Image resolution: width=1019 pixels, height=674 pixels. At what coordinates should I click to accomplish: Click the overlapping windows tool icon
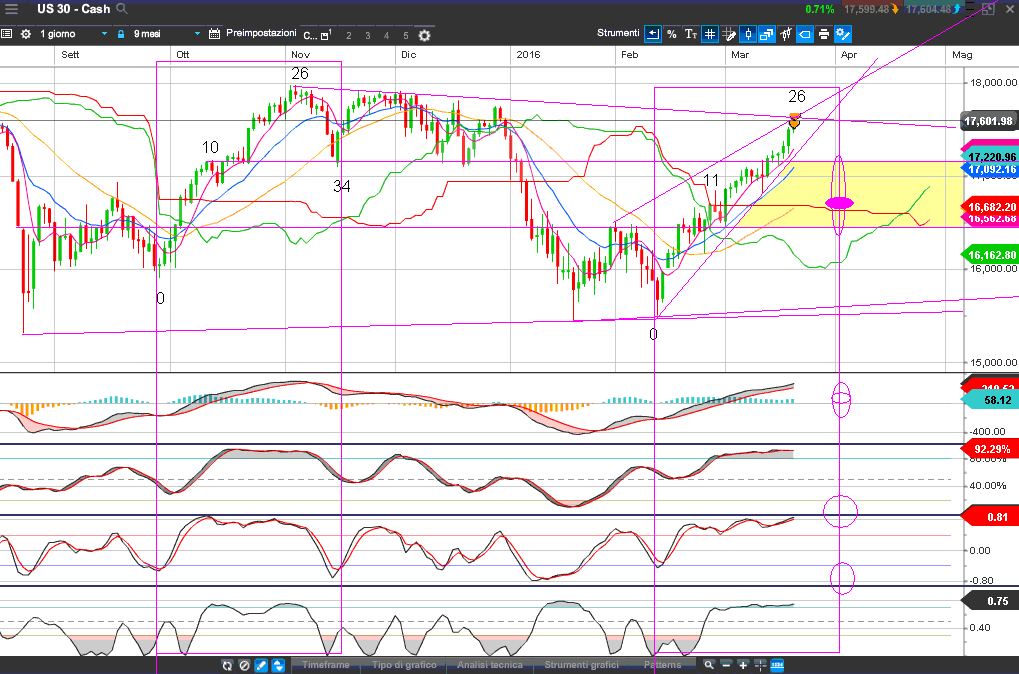[766, 34]
